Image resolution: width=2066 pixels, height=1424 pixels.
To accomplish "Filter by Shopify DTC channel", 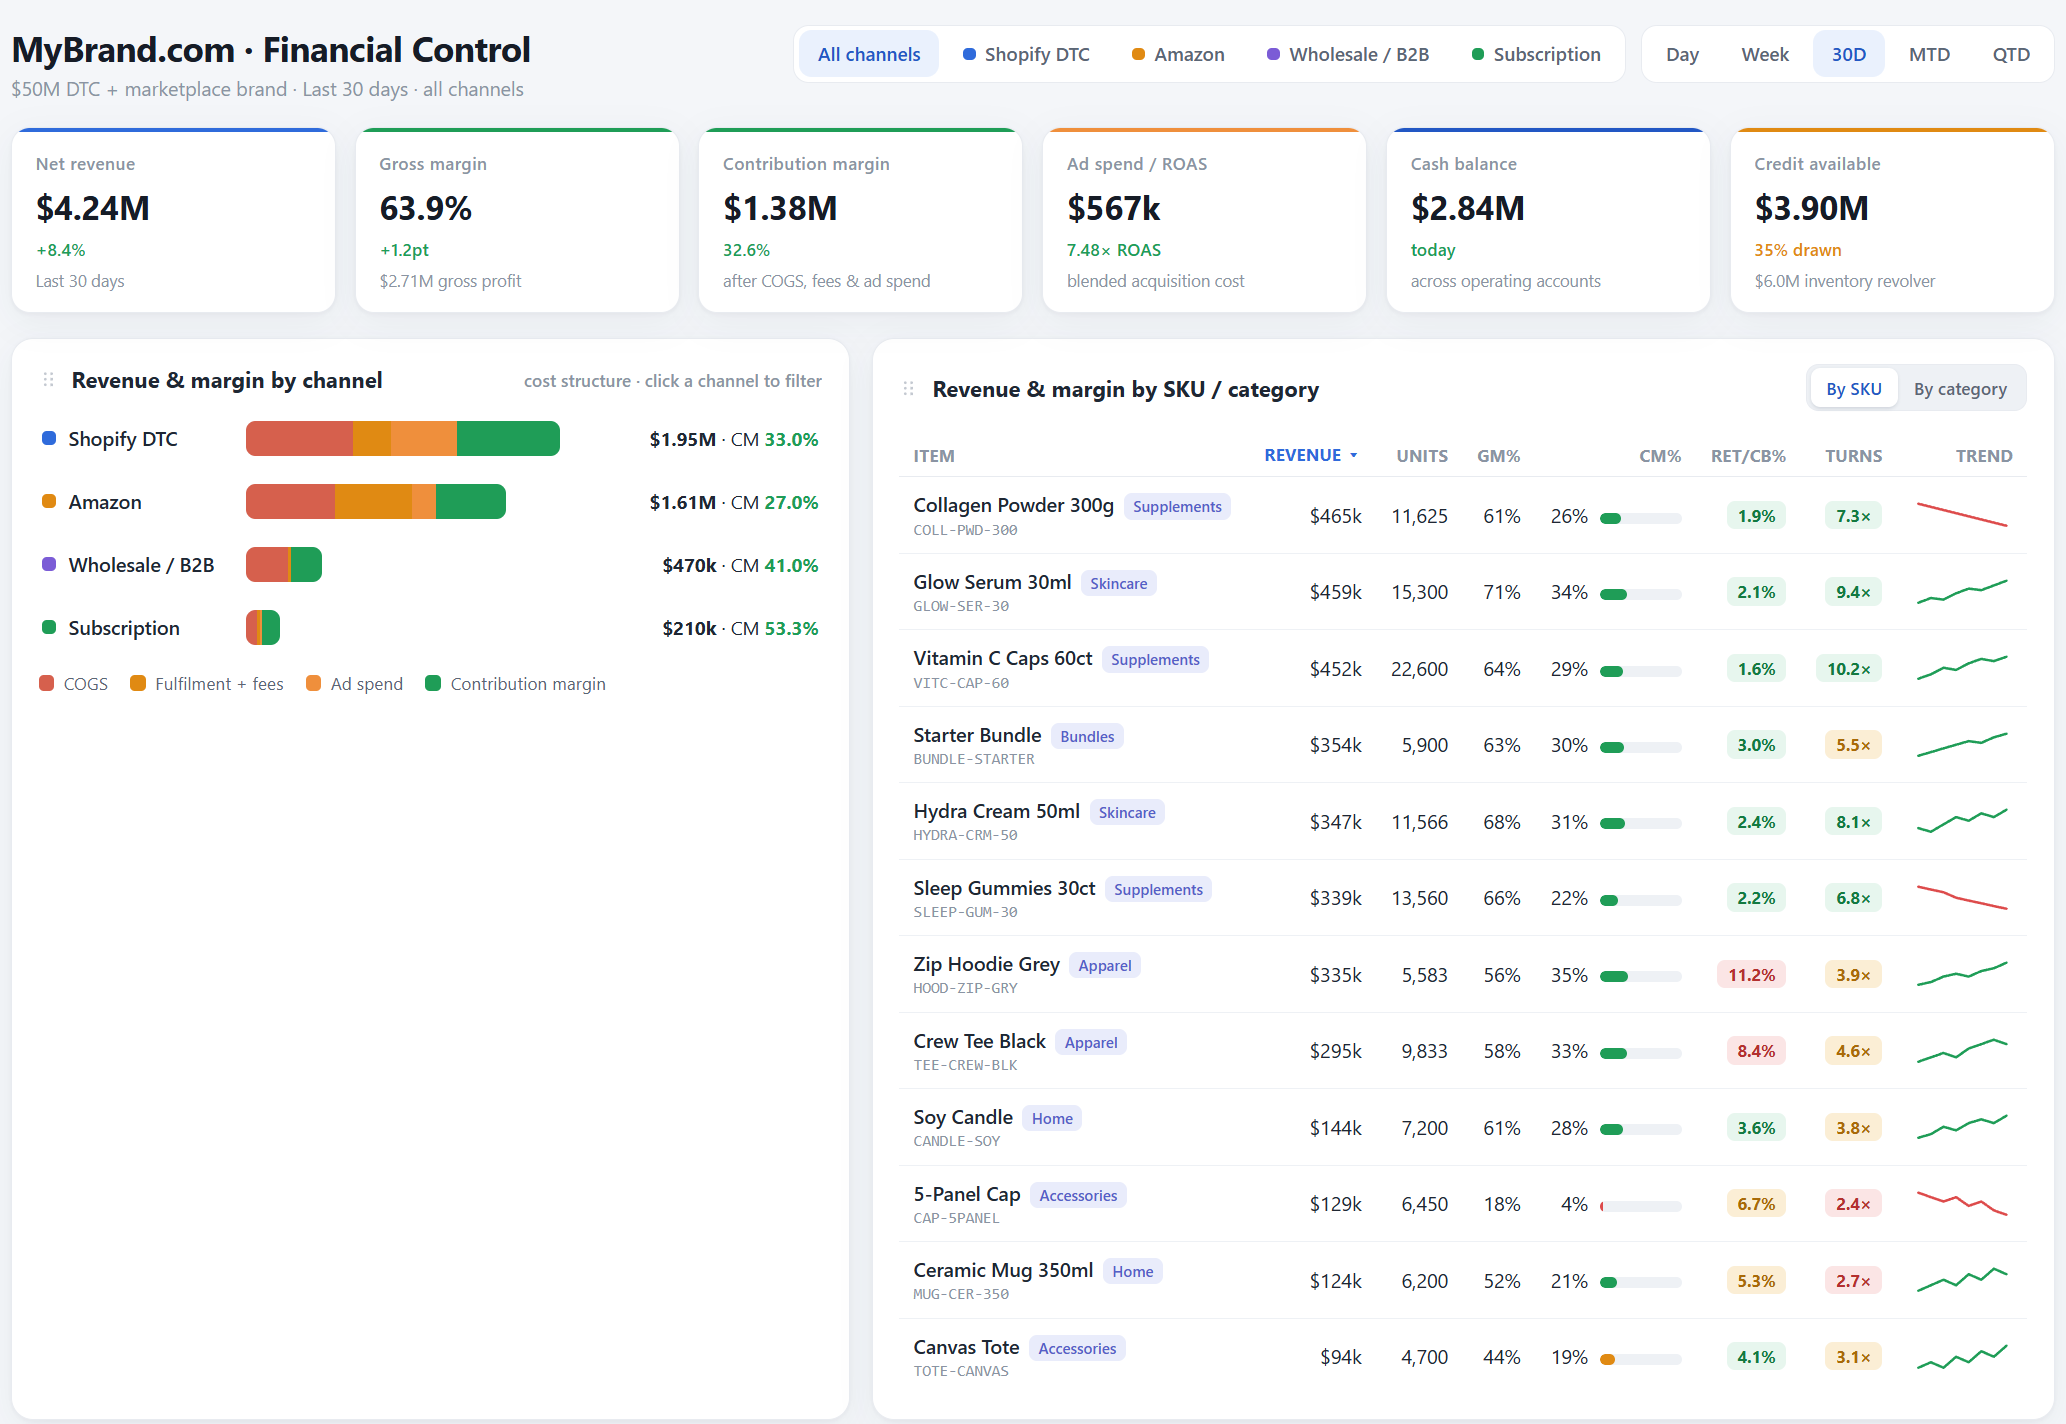I will click(x=1026, y=54).
